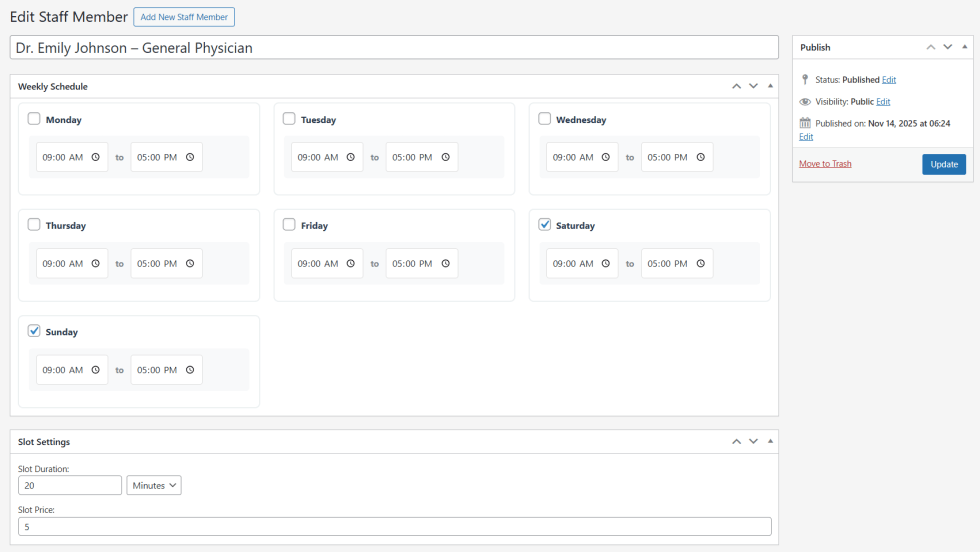Enable the Tuesday checkbox
Screen dimensions: 980x552
pyautogui.click(x=289, y=119)
